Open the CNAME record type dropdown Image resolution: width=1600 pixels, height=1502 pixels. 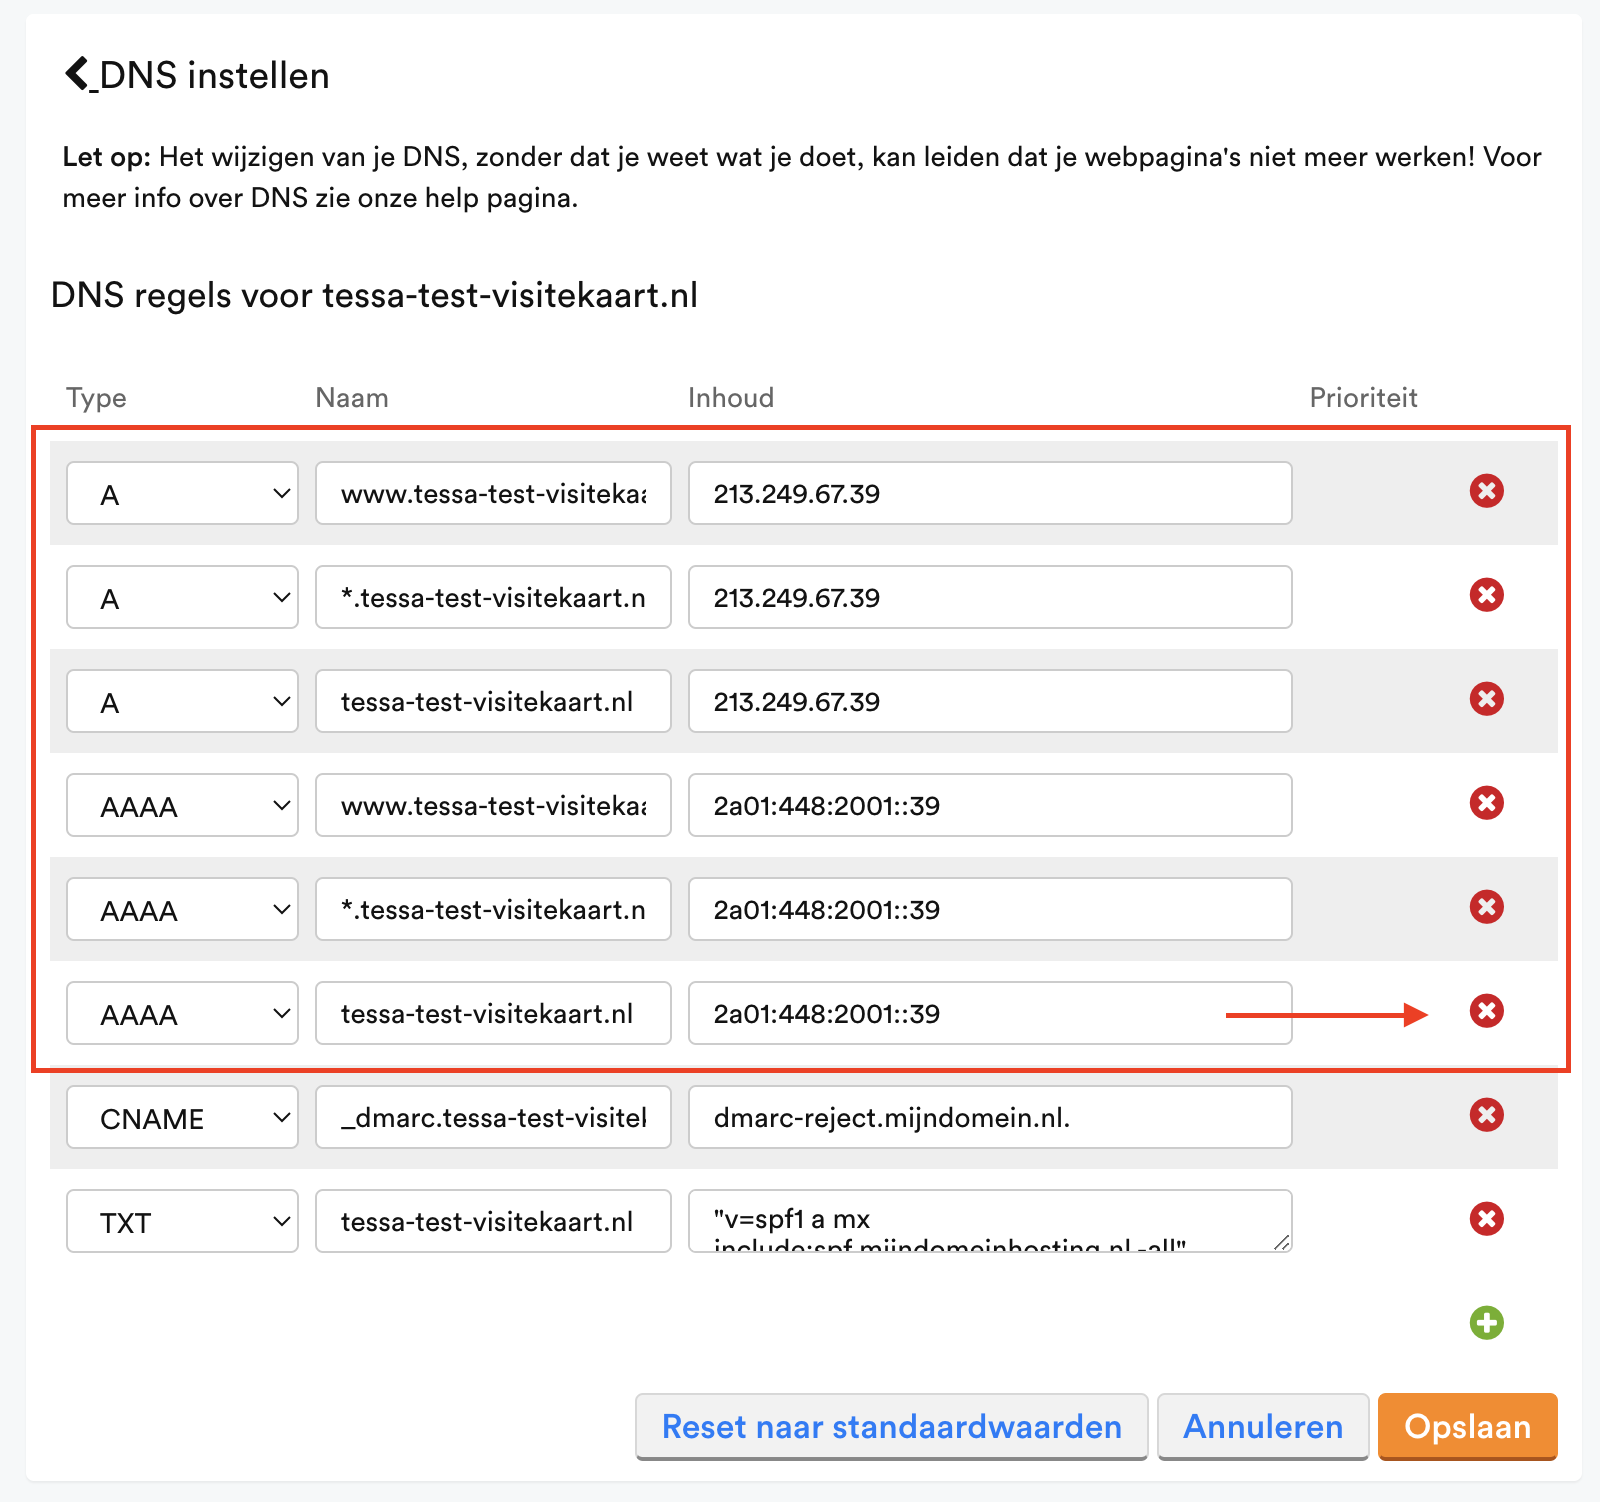(x=182, y=1117)
